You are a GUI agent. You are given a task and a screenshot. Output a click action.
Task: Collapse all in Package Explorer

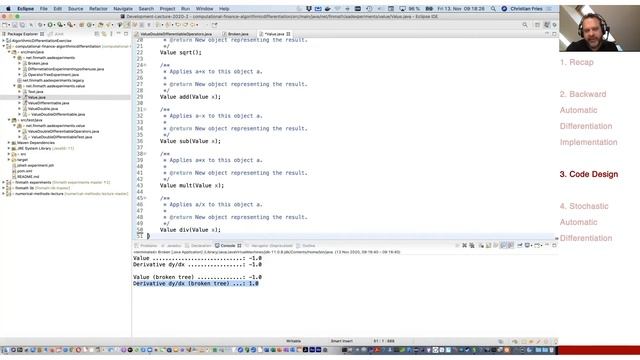[x=97, y=34]
